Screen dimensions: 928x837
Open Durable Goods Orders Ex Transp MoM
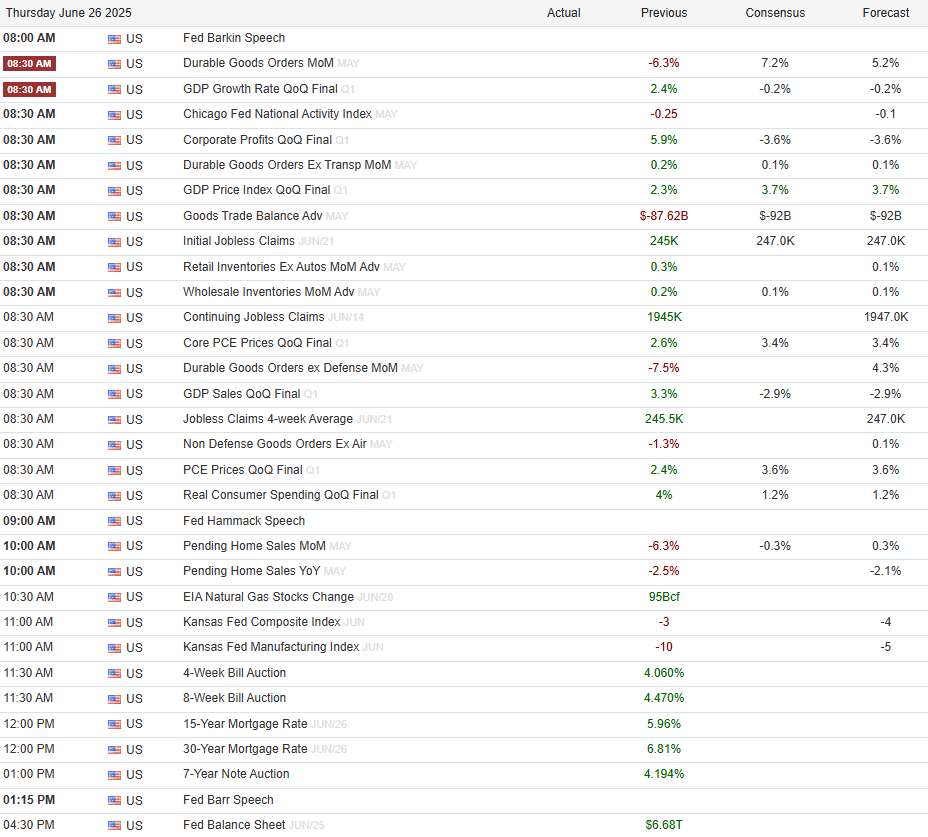(x=287, y=165)
